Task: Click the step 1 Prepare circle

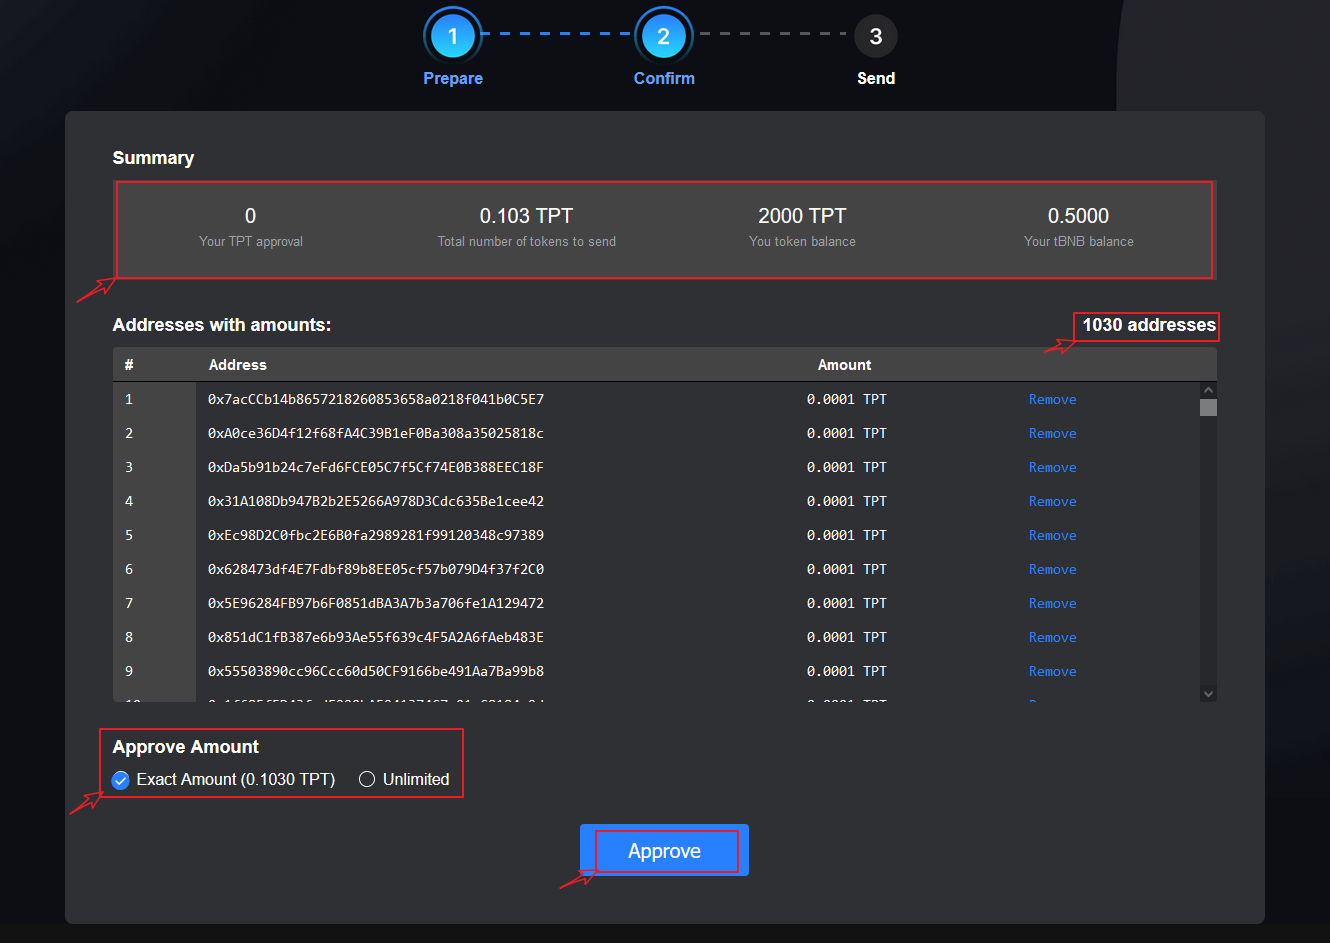Action: click(x=453, y=36)
